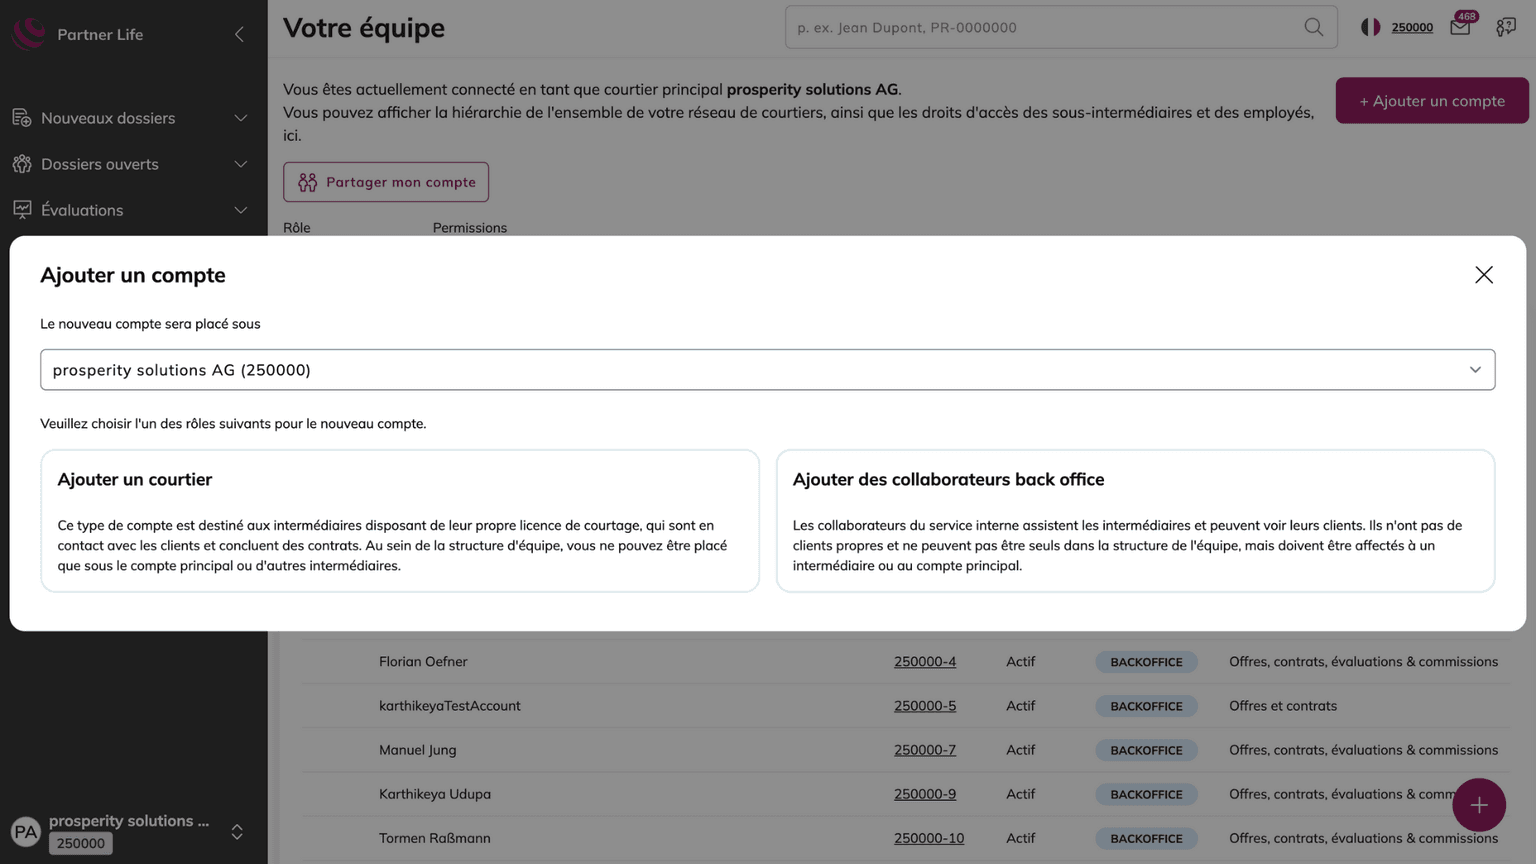Select Ajouter des collaborateurs back office card
Viewport: 1536px width, 864px height.
(1135, 520)
